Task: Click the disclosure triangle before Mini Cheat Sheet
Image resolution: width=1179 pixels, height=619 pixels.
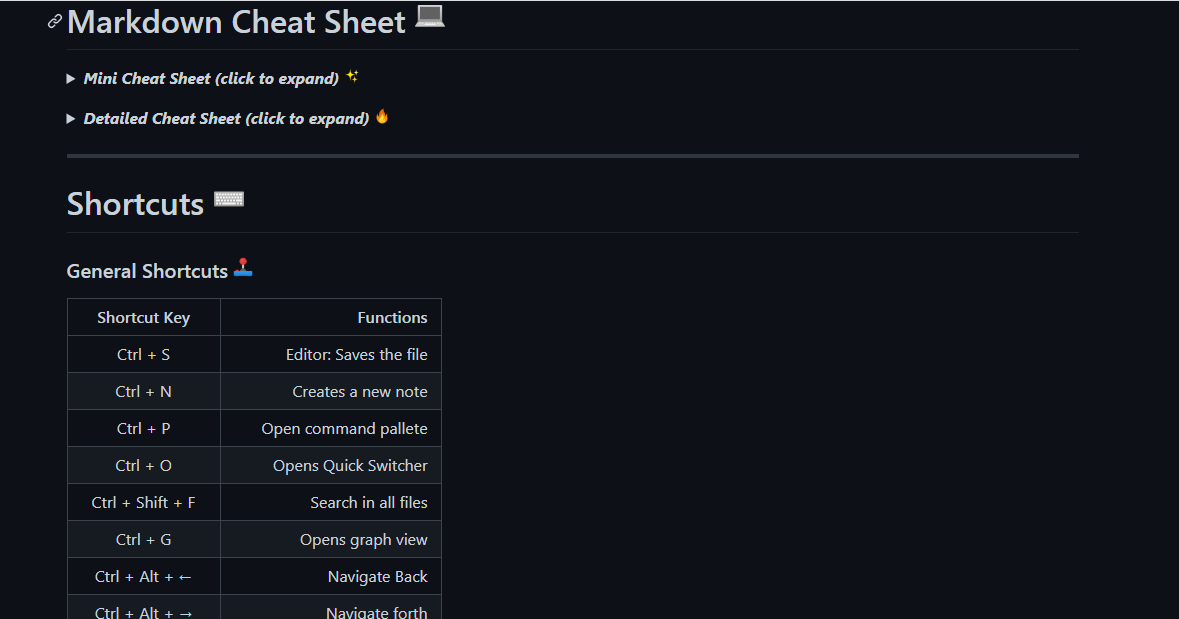Action: tap(70, 78)
